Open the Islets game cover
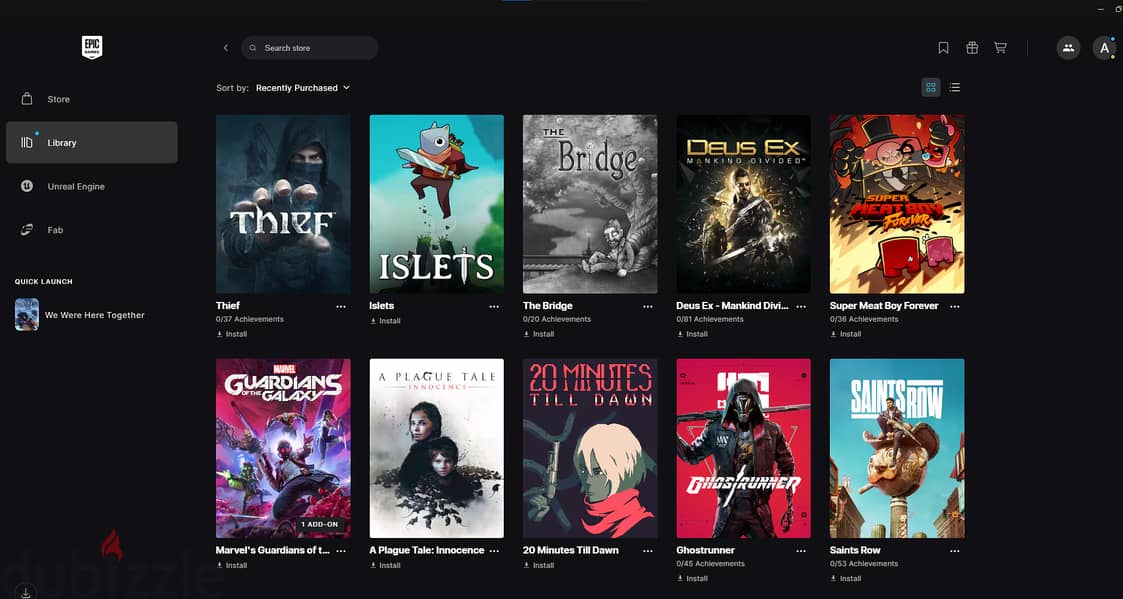 coord(437,204)
